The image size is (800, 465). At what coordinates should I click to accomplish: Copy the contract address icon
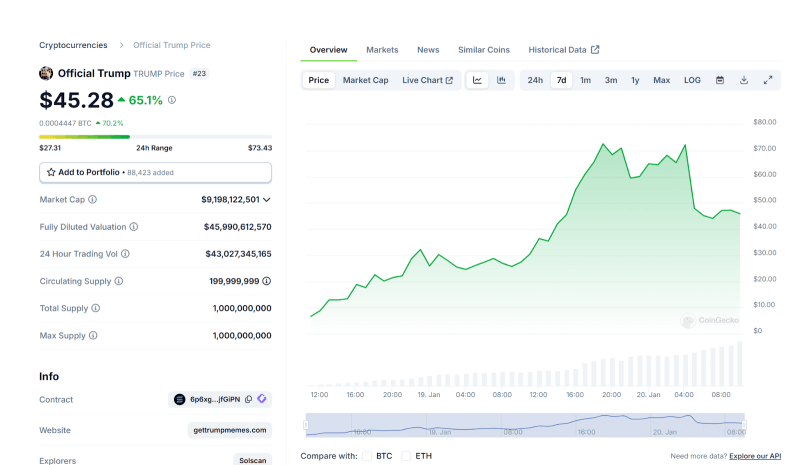pos(248,399)
